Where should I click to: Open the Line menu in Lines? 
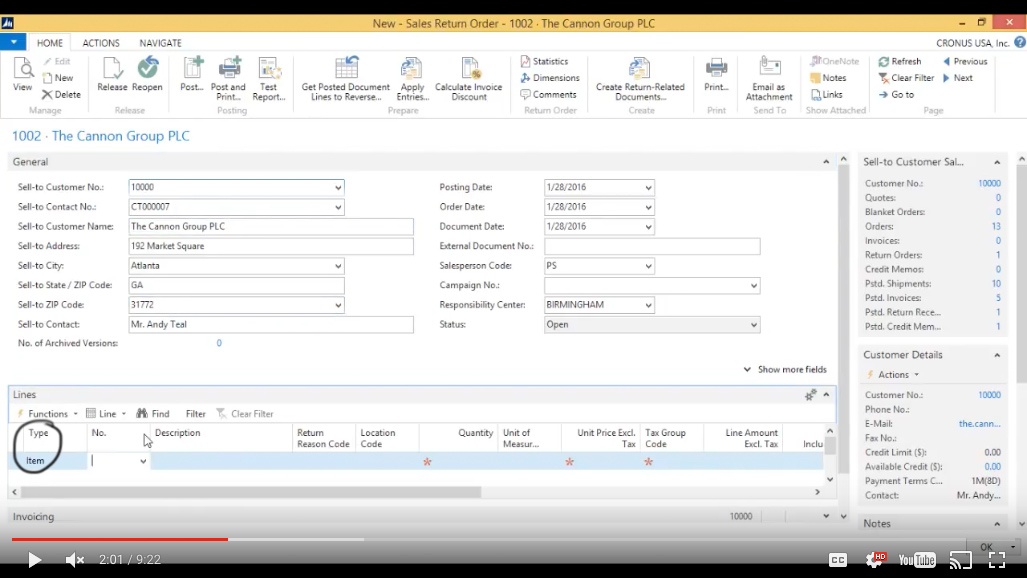pos(106,414)
